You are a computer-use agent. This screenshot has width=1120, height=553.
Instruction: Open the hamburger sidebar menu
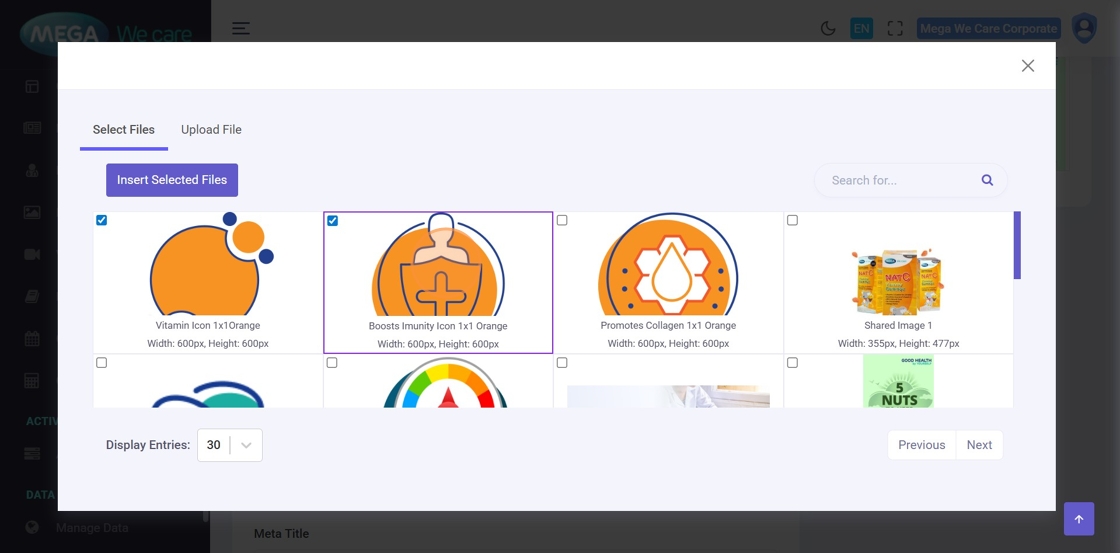241,28
